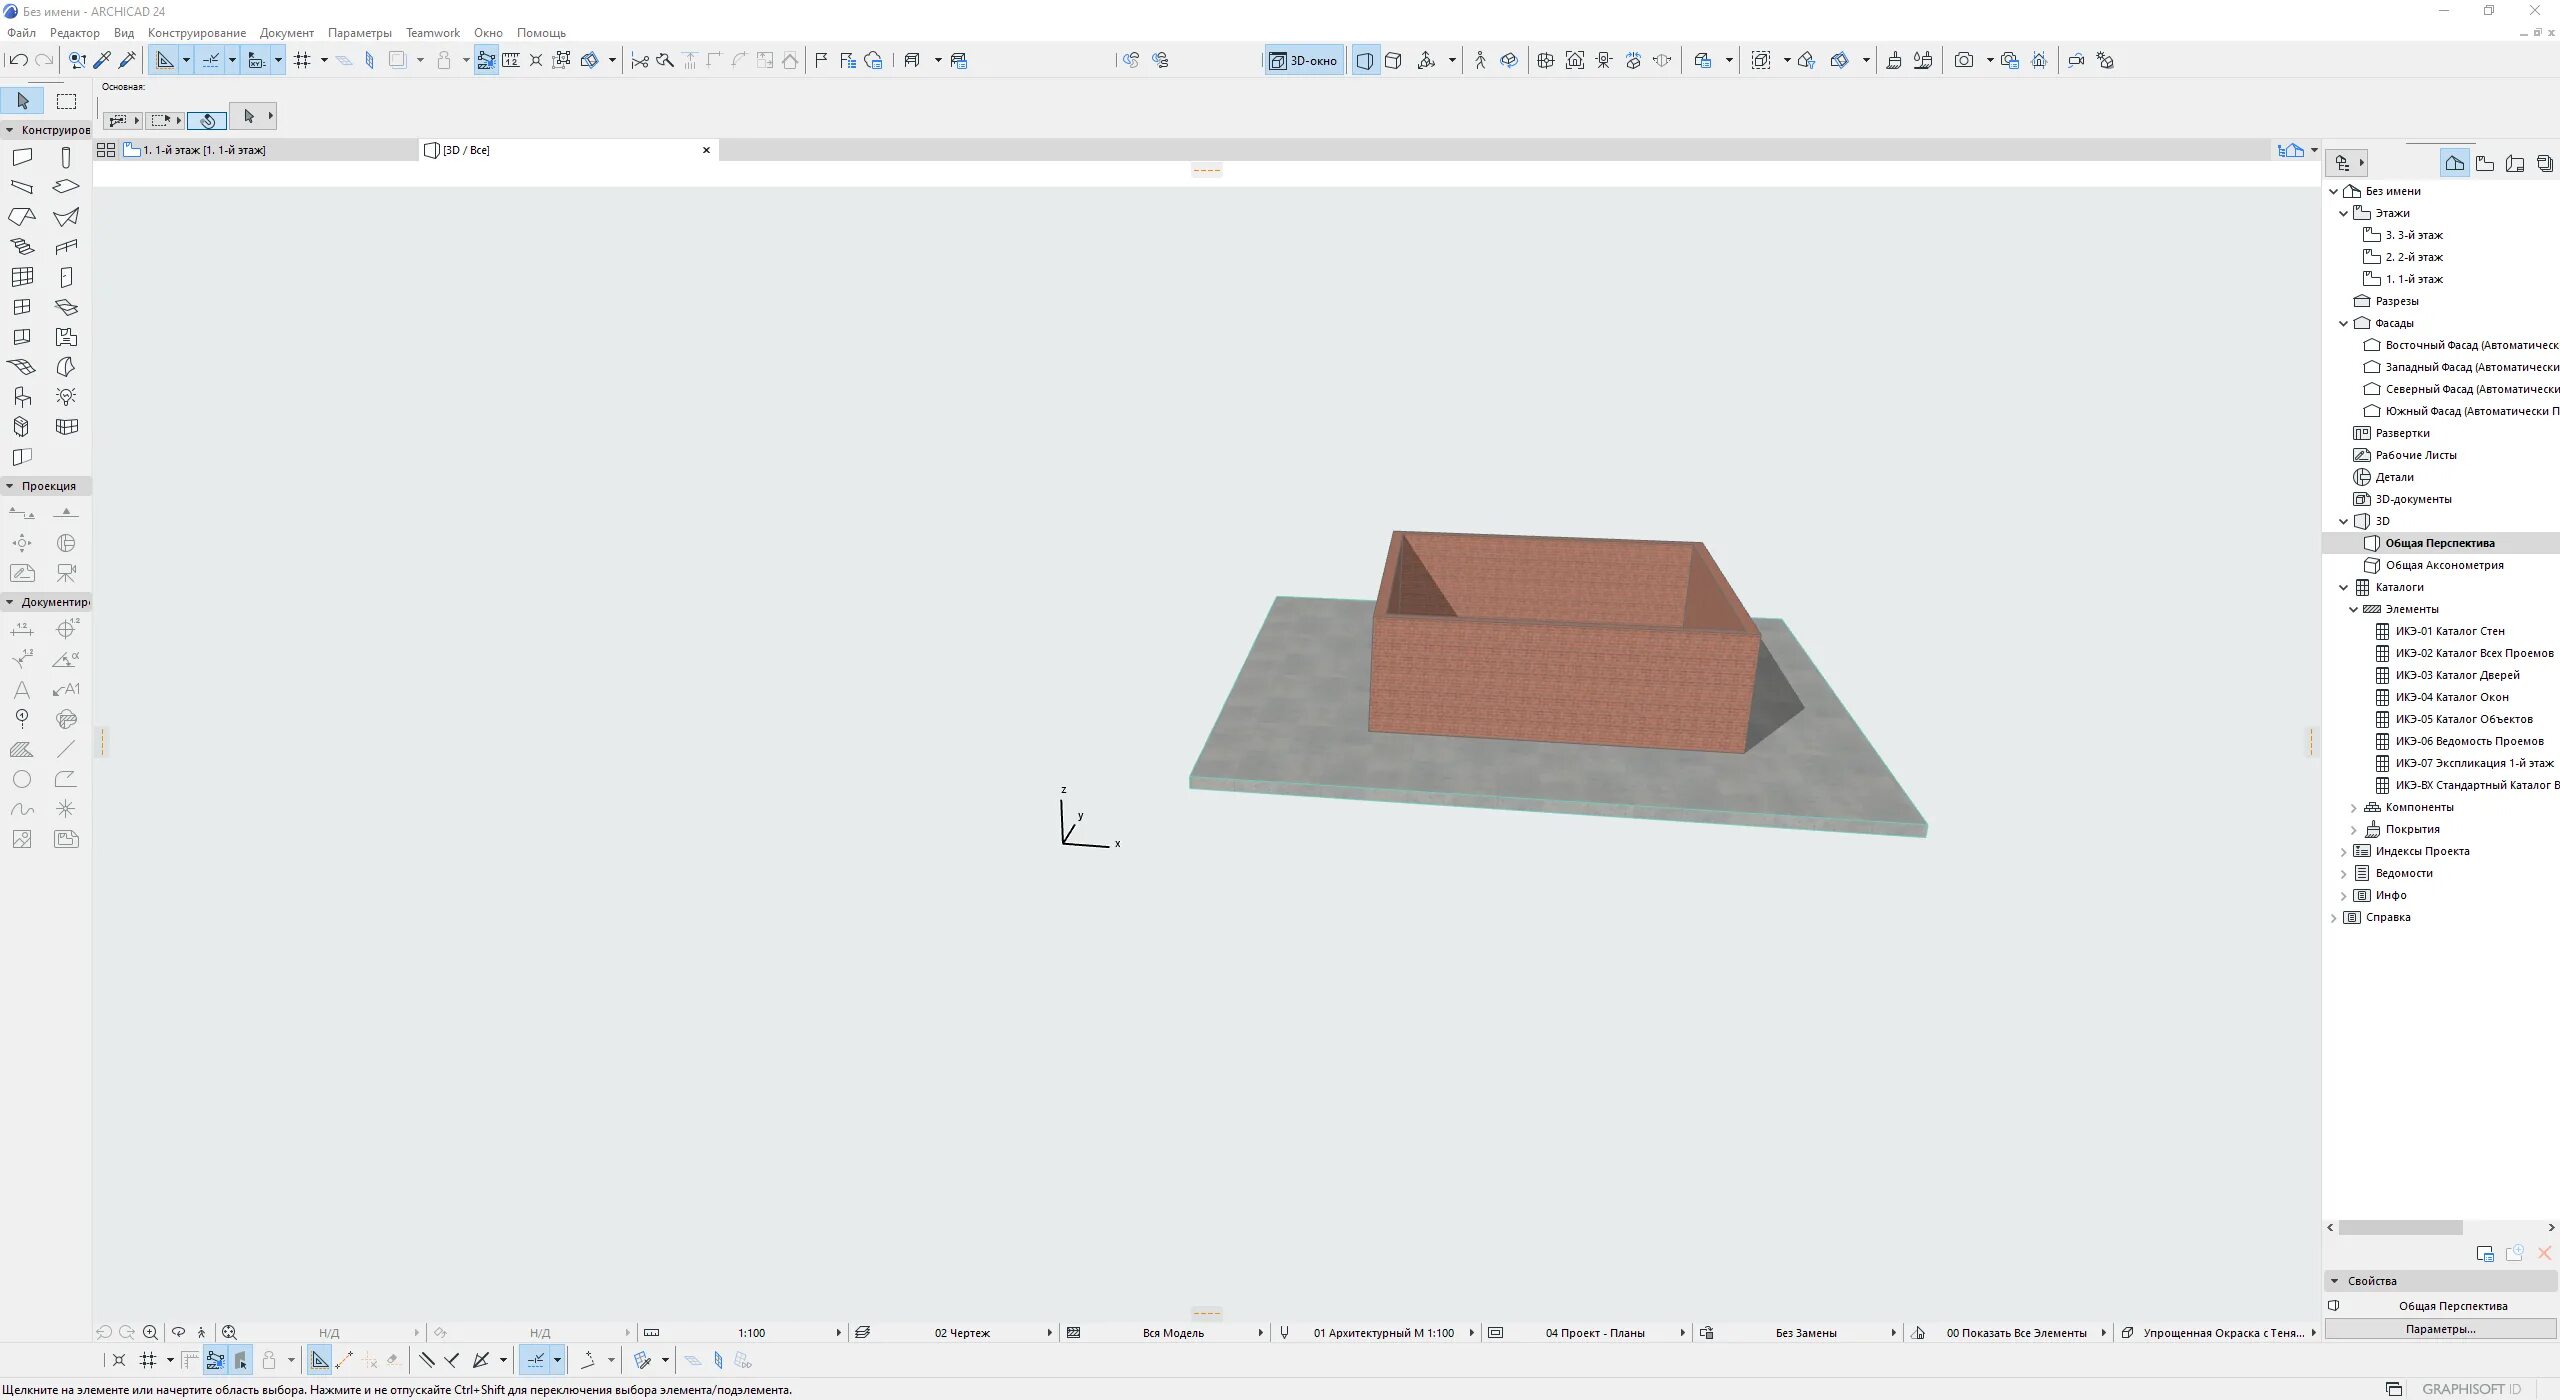Open the Файл menu
The width and height of the screenshot is (2560, 1400).
point(21,33)
